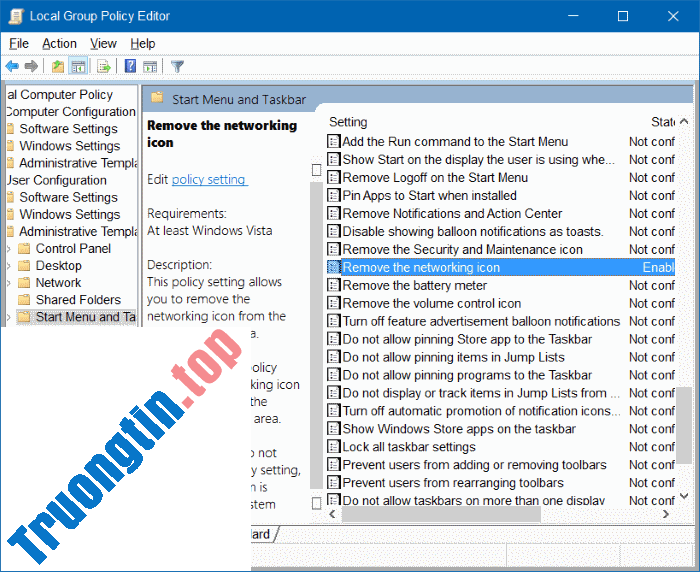Select 'Do not display or track items in Jump Lists' row
700x572 pixels.
(x=500, y=392)
